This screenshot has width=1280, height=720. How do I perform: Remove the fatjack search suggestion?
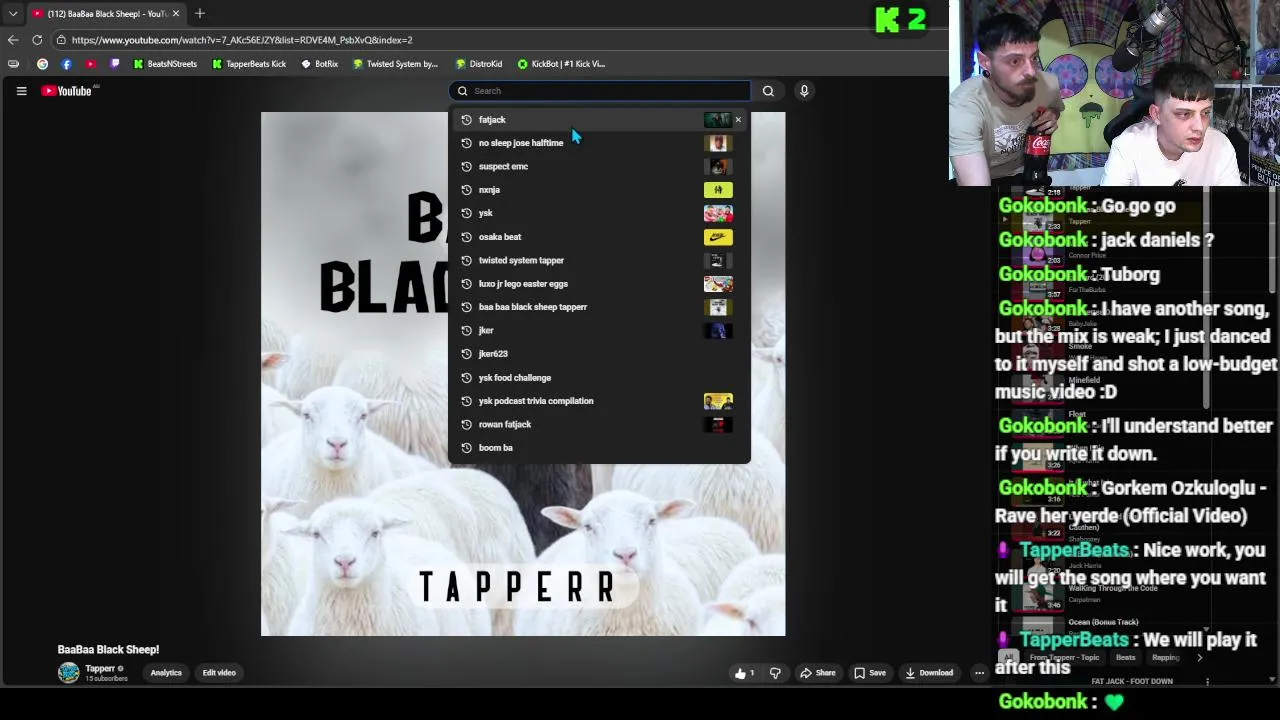coord(738,120)
